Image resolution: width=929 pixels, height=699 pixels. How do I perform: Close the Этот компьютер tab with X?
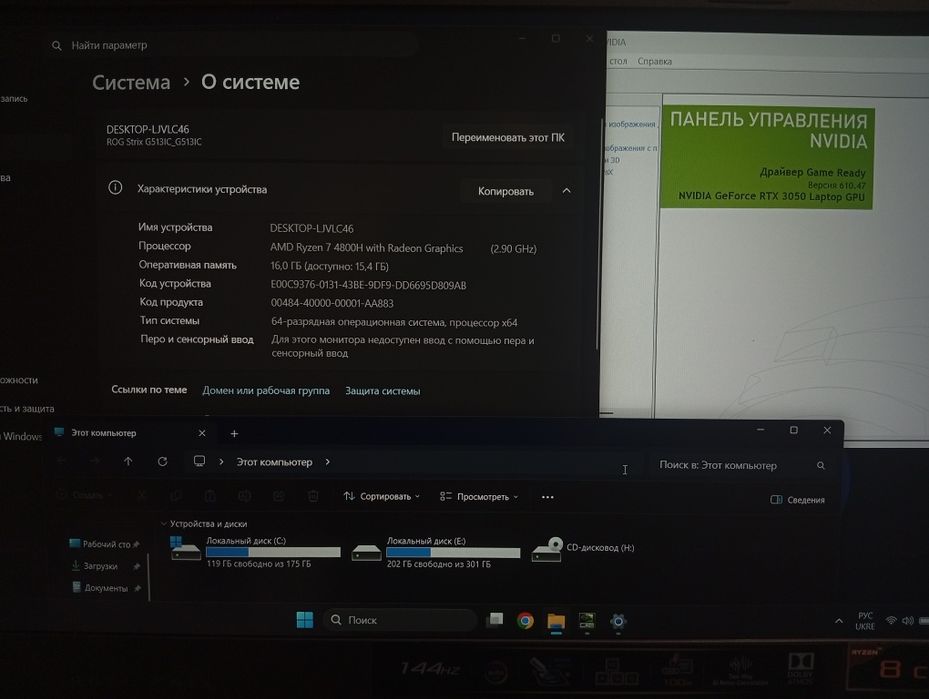coord(202,433)
